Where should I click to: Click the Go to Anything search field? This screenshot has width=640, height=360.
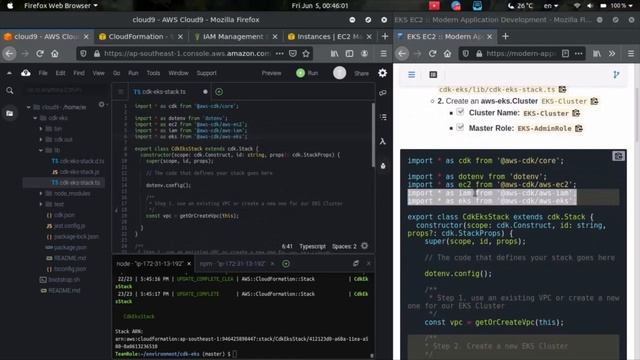63,90
